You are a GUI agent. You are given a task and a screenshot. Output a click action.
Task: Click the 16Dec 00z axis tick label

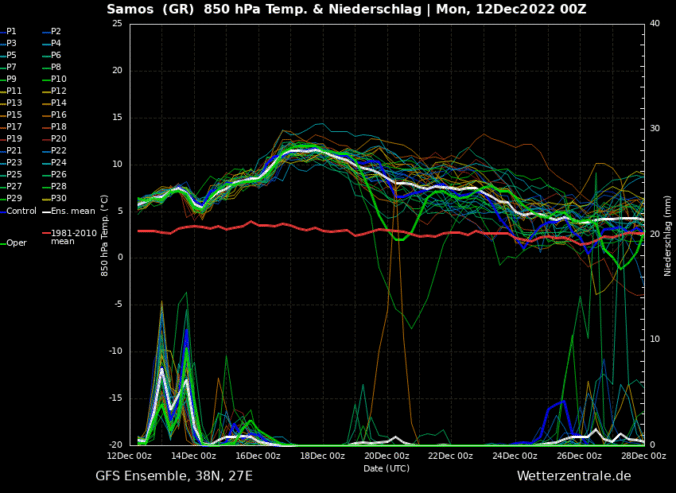[258, 456]
